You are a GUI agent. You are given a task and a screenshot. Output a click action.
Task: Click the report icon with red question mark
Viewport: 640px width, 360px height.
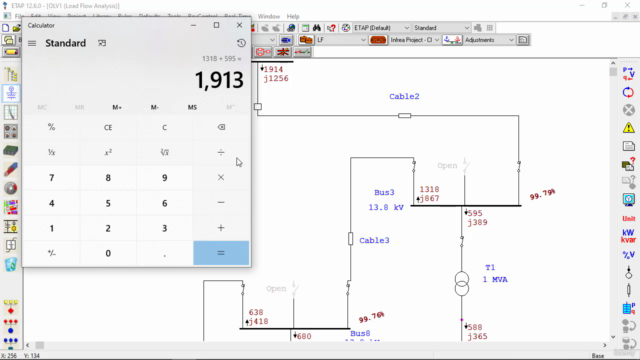629,164
